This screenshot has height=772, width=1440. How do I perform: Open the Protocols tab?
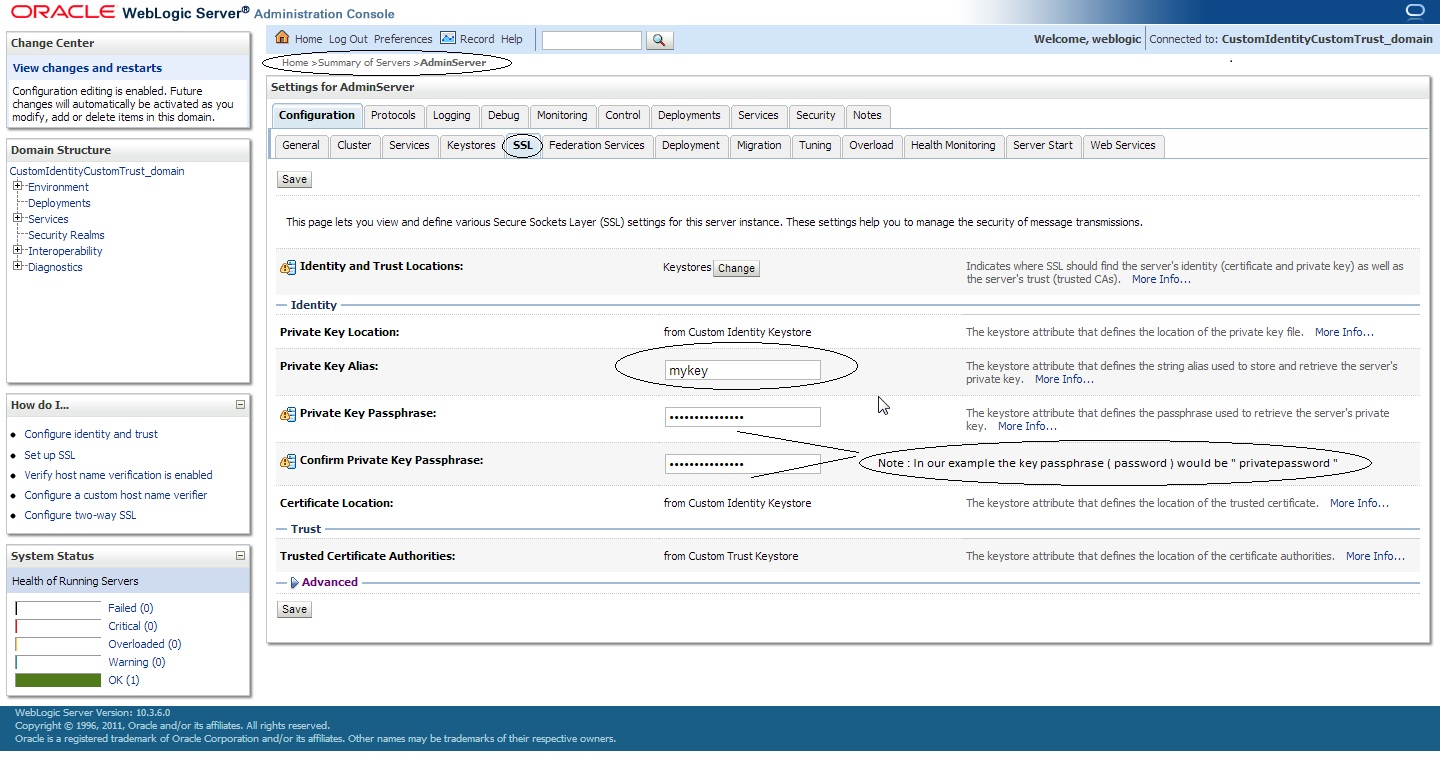393,116
